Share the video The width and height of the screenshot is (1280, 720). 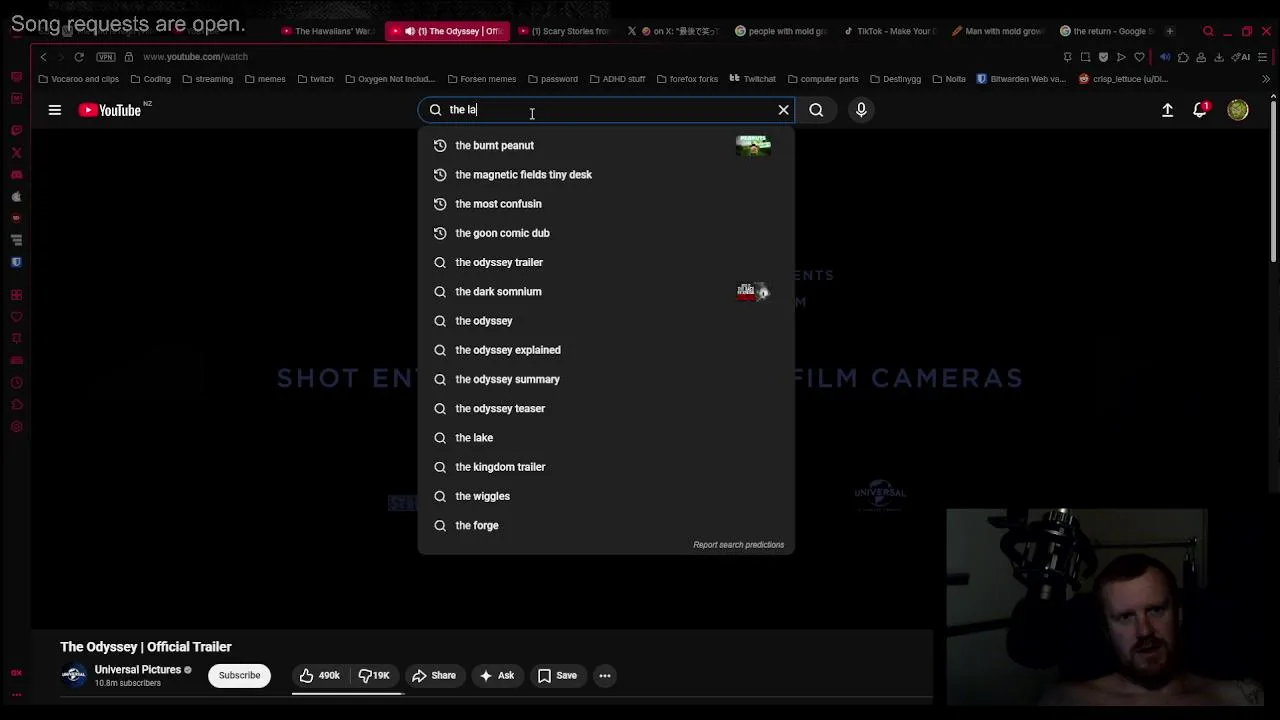click(x=434, y=676)
